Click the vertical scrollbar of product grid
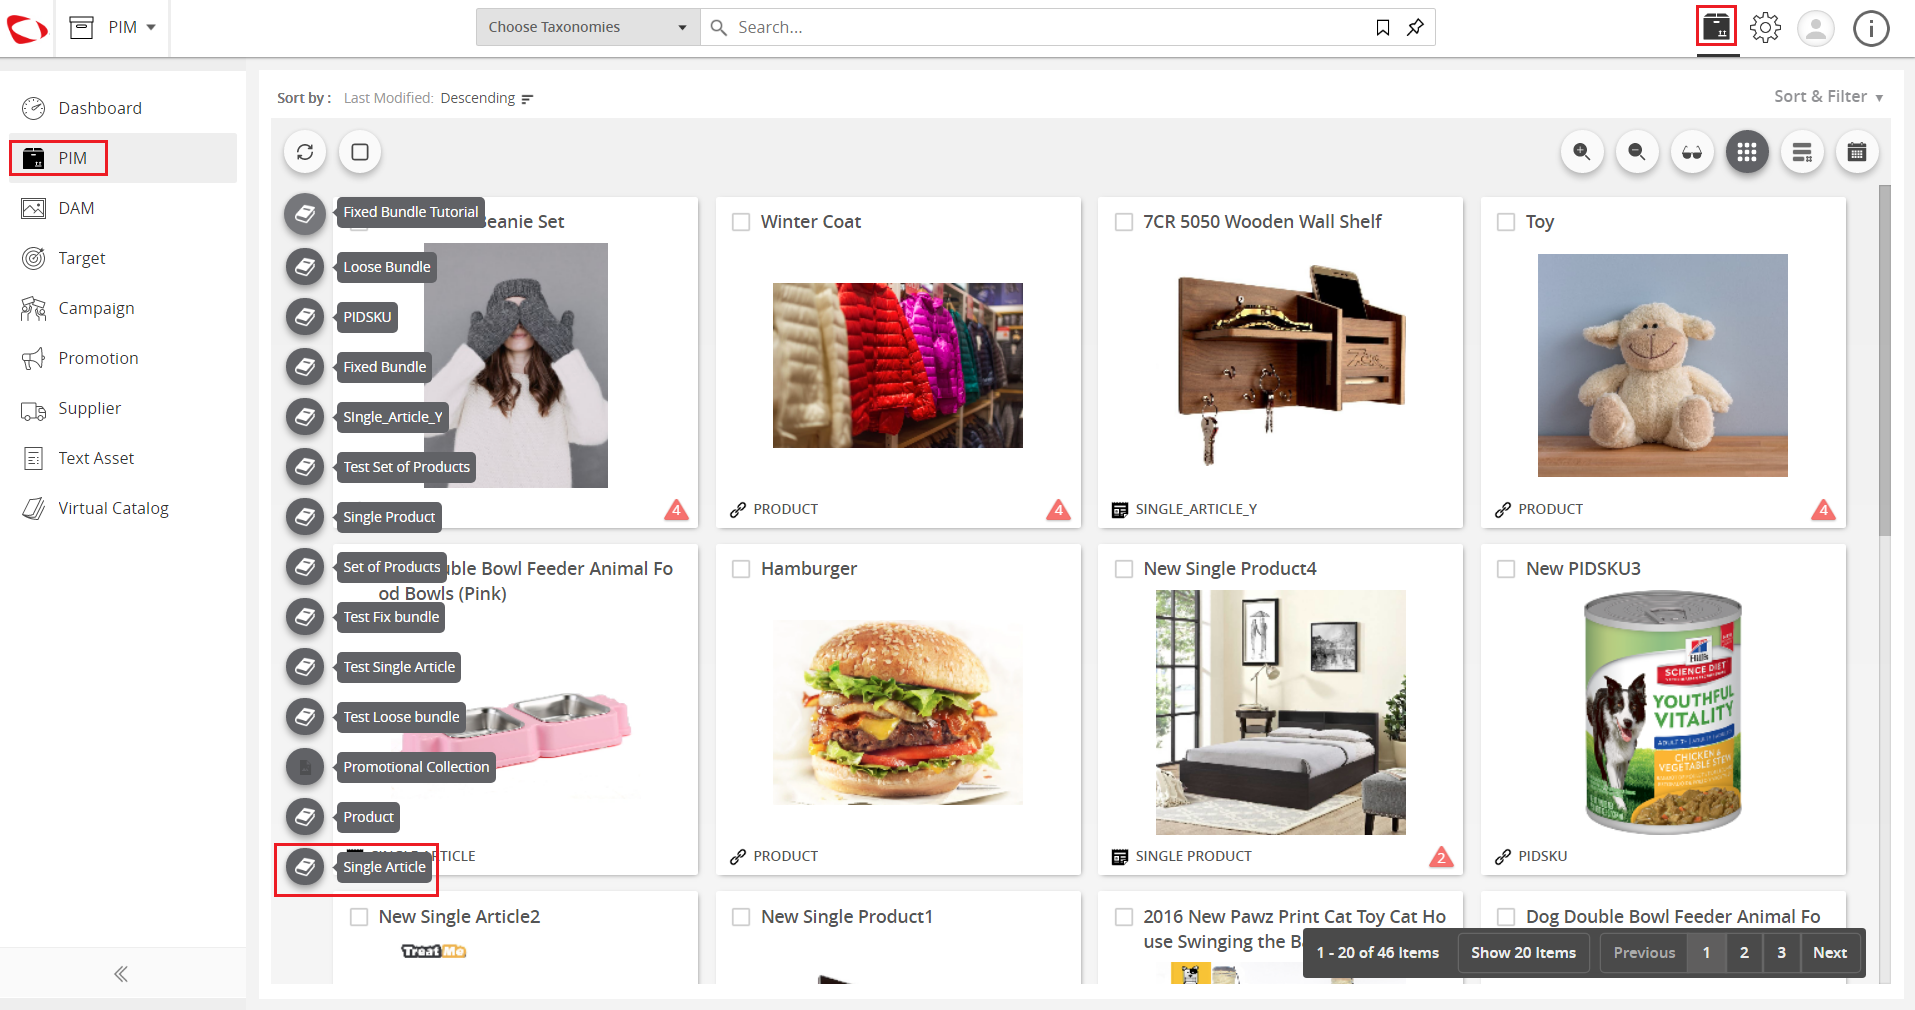The image size is (1915, 1010). coord(1885,360)
